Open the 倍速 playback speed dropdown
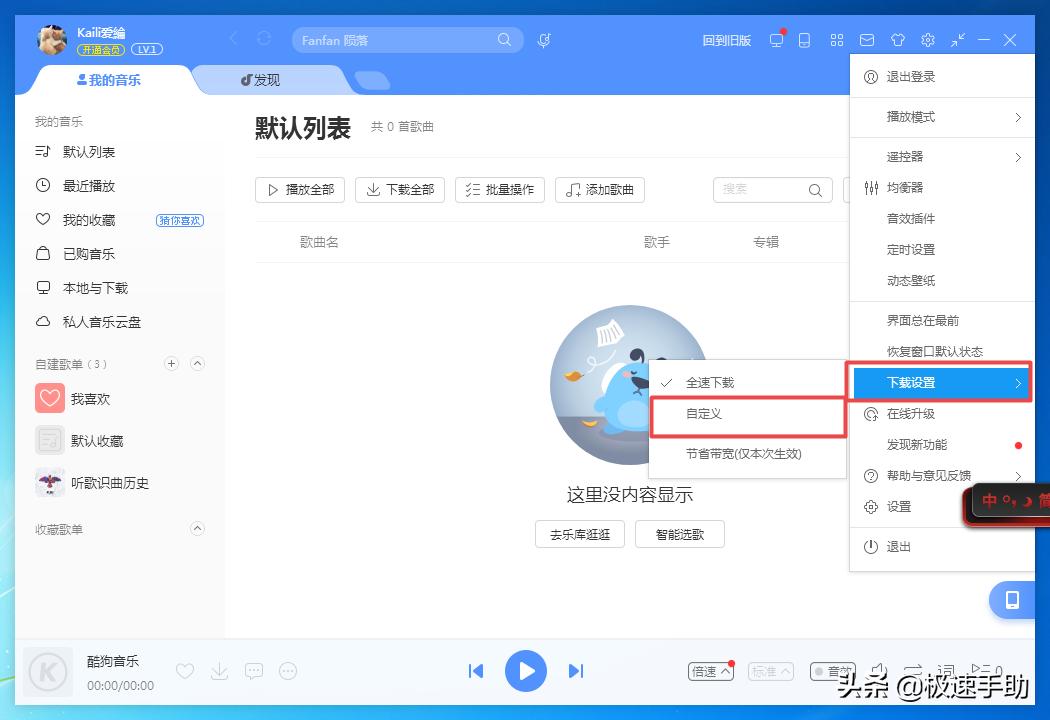 710,671
